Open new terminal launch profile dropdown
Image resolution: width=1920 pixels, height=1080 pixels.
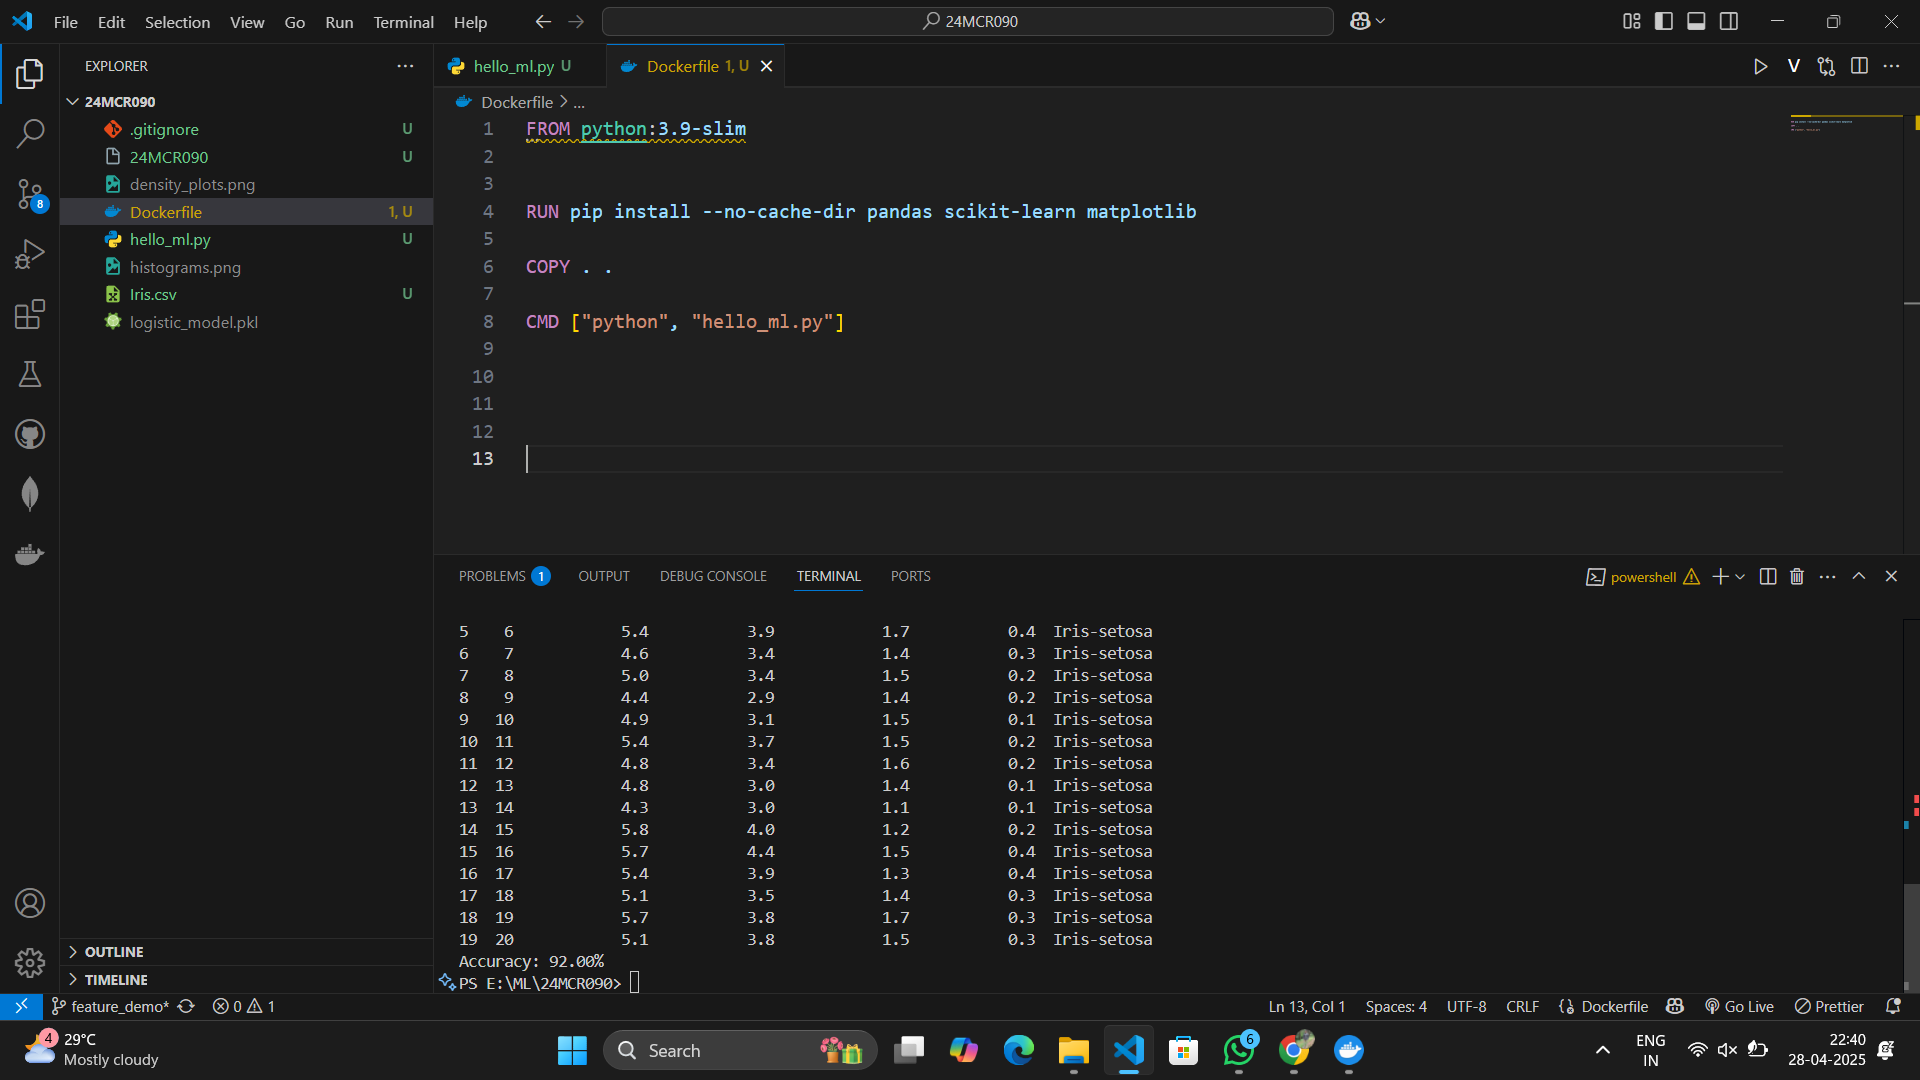[x=1740, y=576]
